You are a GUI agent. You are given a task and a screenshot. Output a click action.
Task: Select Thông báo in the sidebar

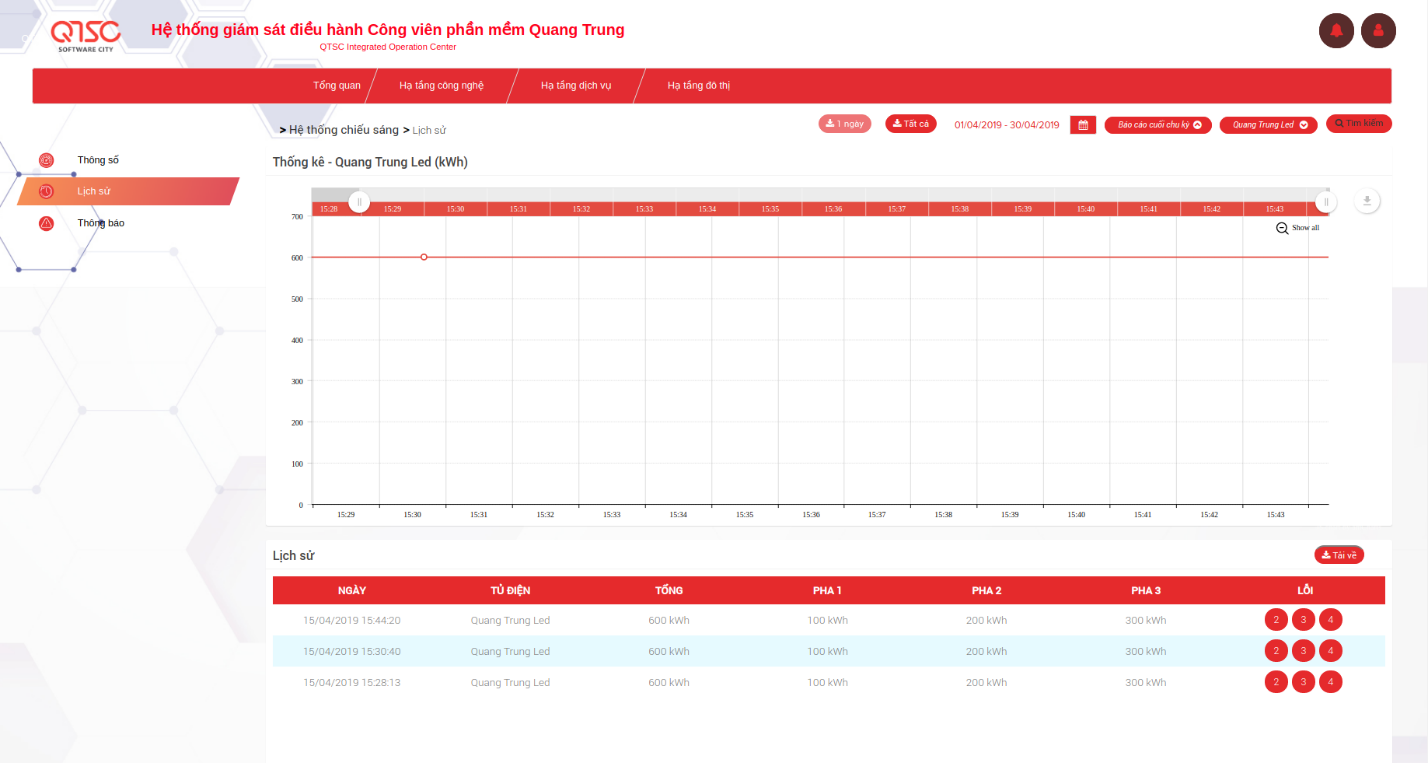coord(101,223)
